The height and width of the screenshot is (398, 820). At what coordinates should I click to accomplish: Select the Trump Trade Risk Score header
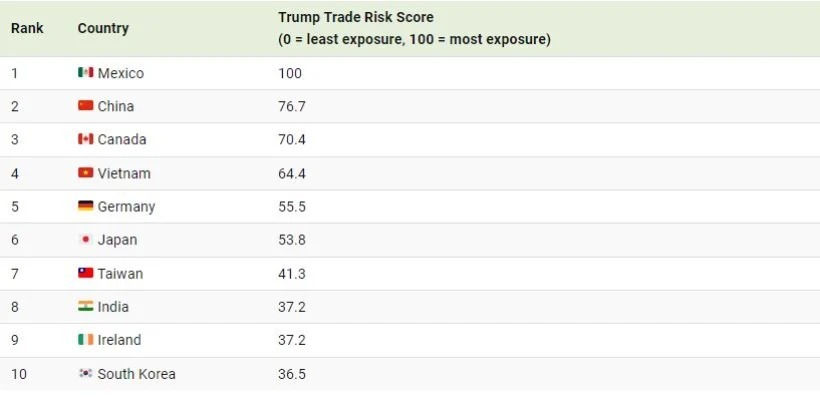(356, 17)
